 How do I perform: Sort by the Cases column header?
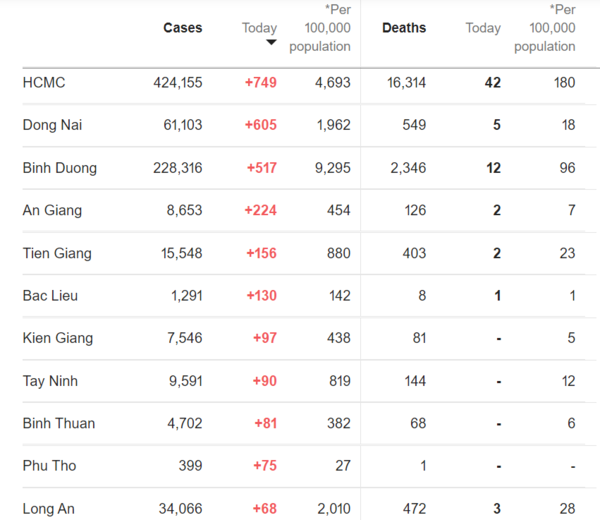click(183, 28)
